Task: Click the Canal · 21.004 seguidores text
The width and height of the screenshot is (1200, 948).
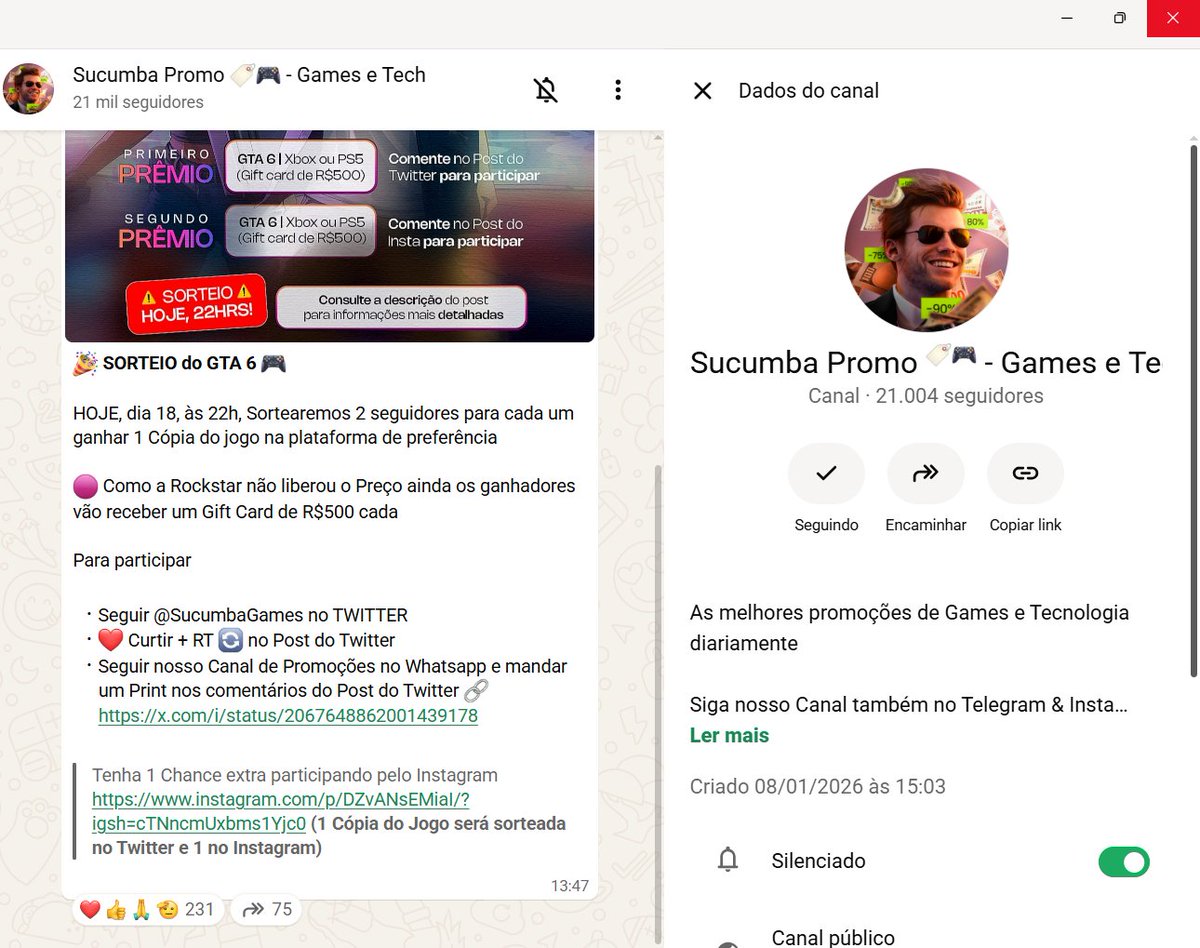Action: (x=925, y=396)
